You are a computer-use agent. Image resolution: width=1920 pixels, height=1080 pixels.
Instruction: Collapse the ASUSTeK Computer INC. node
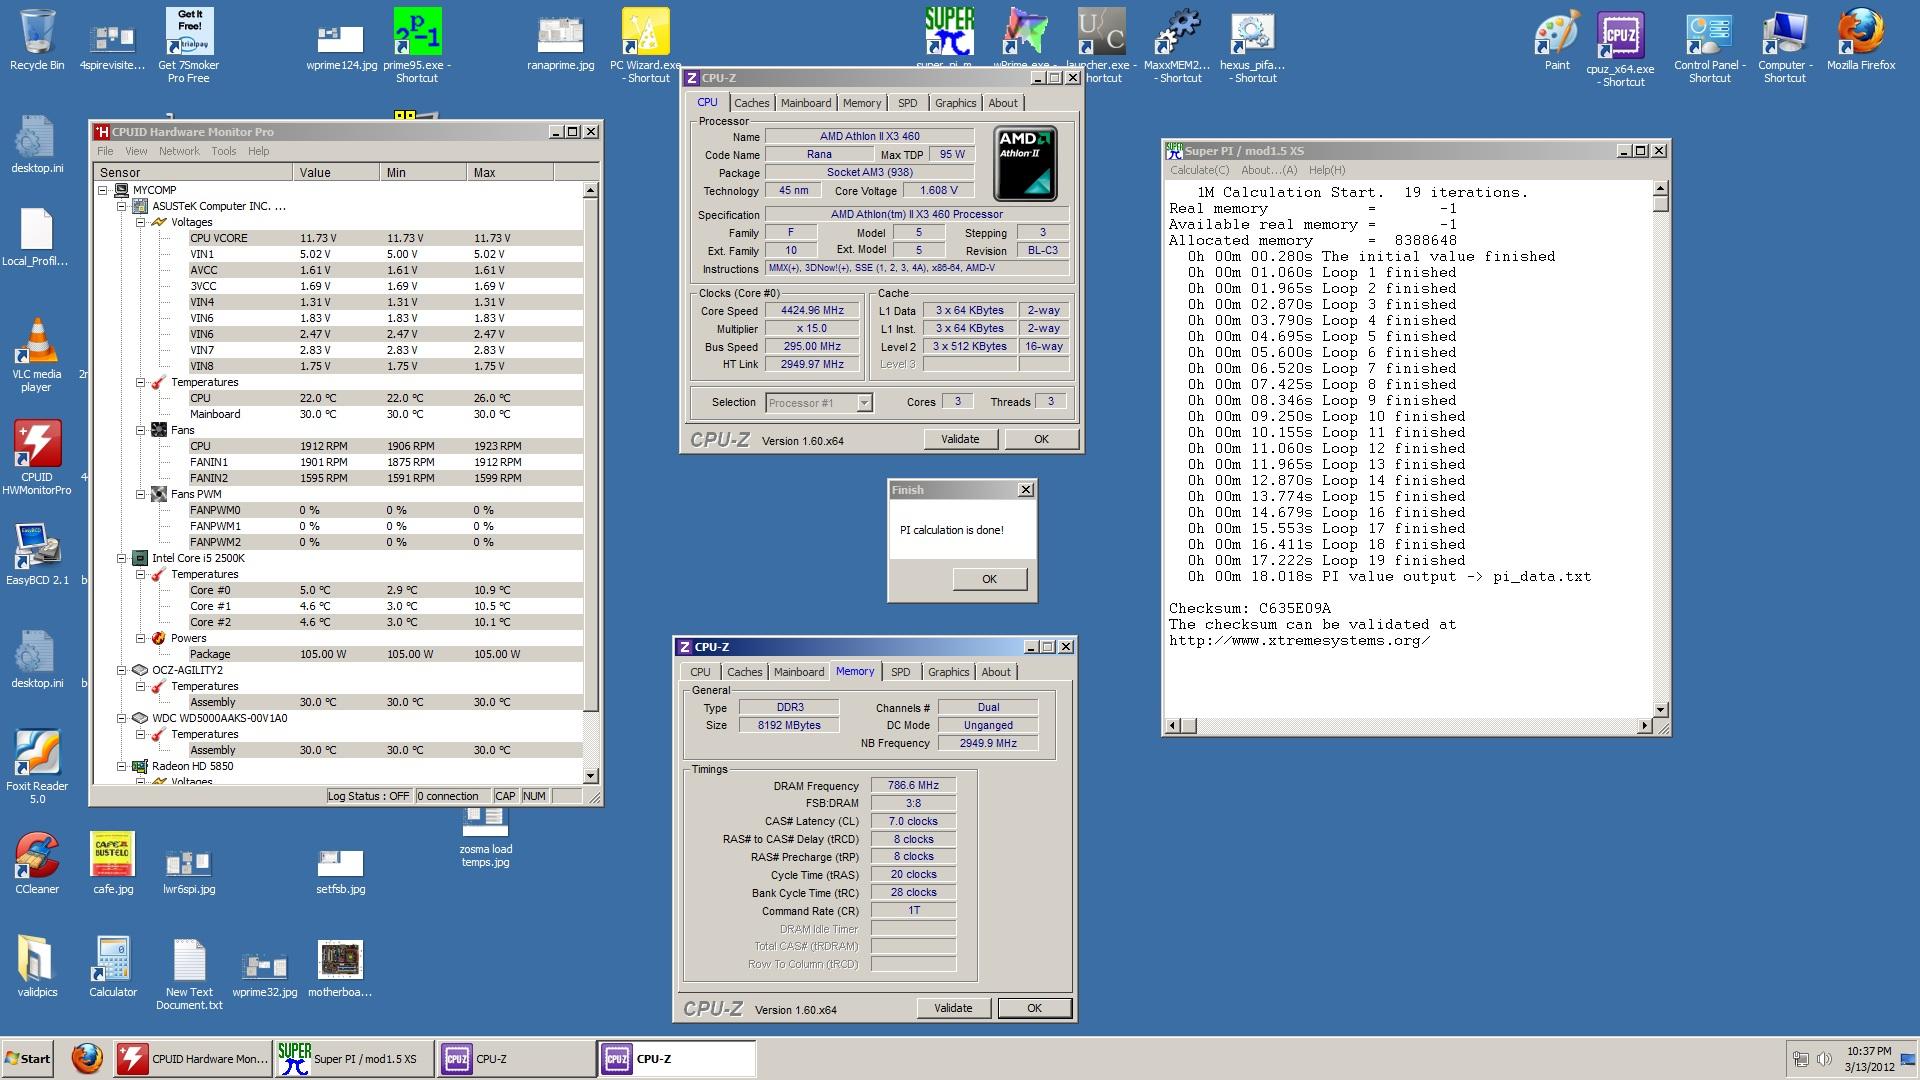[121, 206]
